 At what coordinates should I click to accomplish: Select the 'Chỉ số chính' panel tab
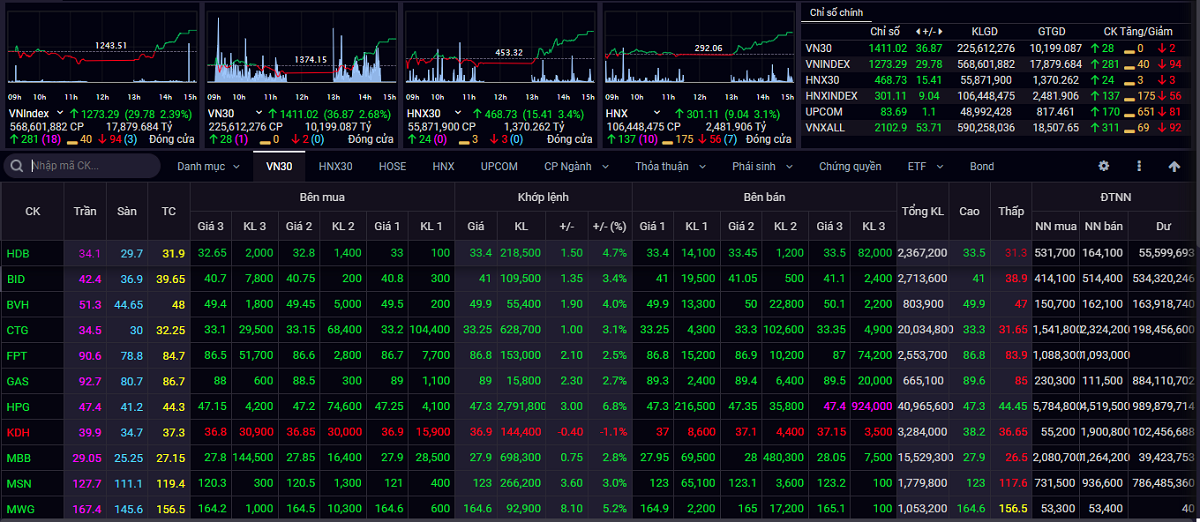(838, 12)
